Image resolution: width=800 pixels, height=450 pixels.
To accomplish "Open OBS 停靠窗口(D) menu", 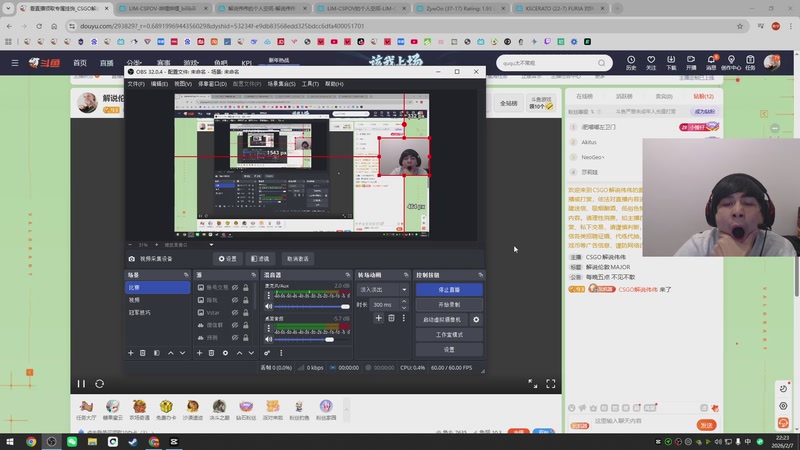I will 212,84.
